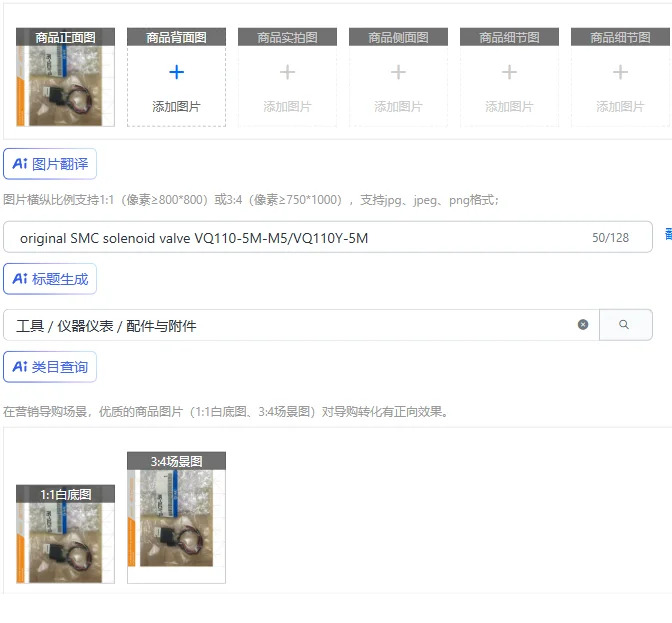Click the 50/128 character counter

click(610, 238)
